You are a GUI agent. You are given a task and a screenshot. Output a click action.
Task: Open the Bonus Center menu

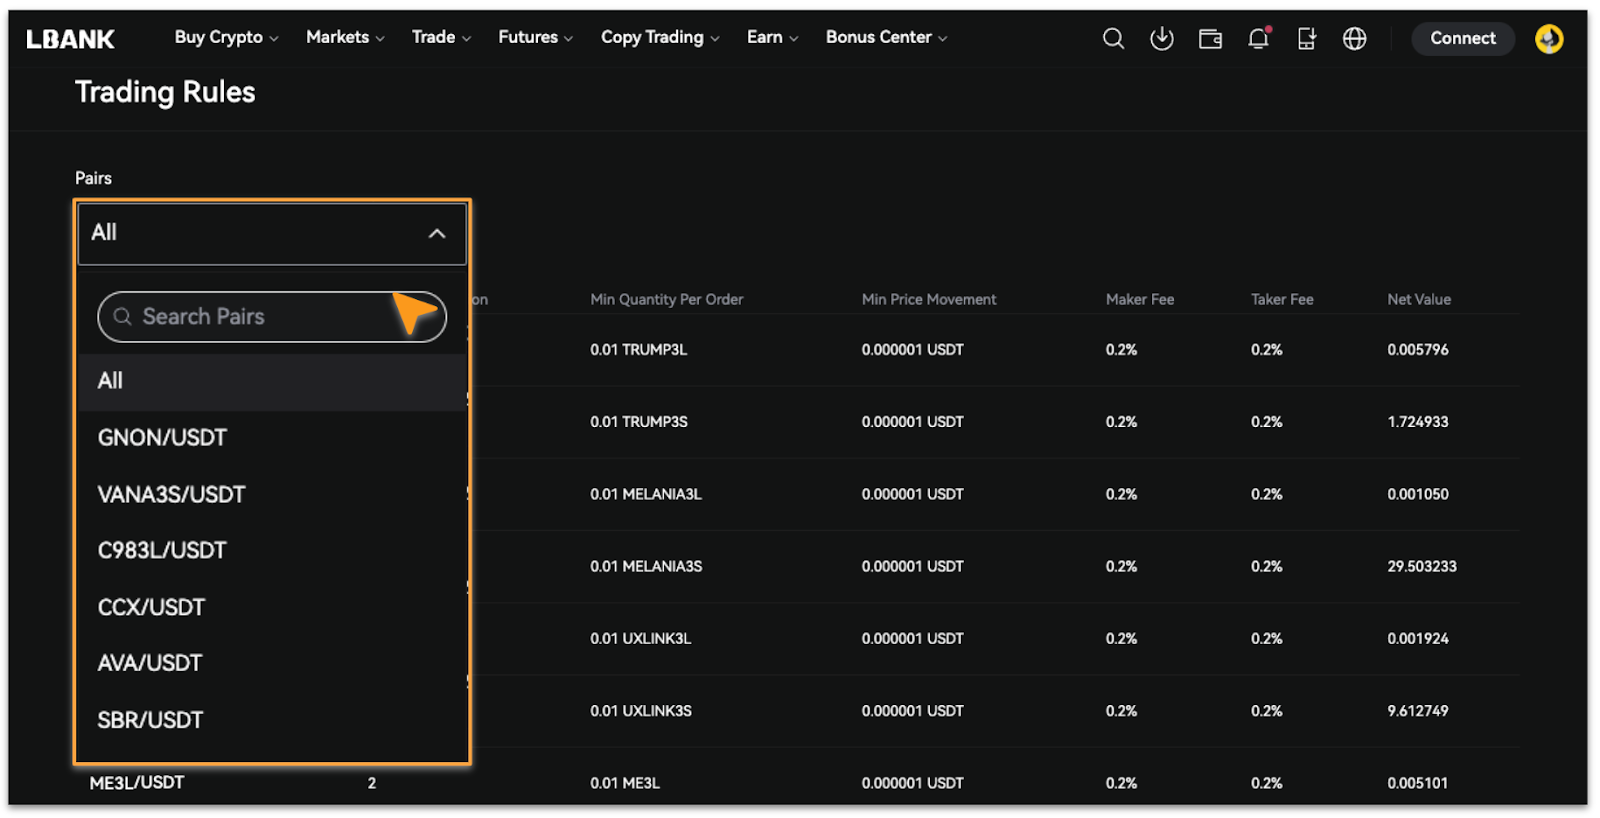coord(885,38)
